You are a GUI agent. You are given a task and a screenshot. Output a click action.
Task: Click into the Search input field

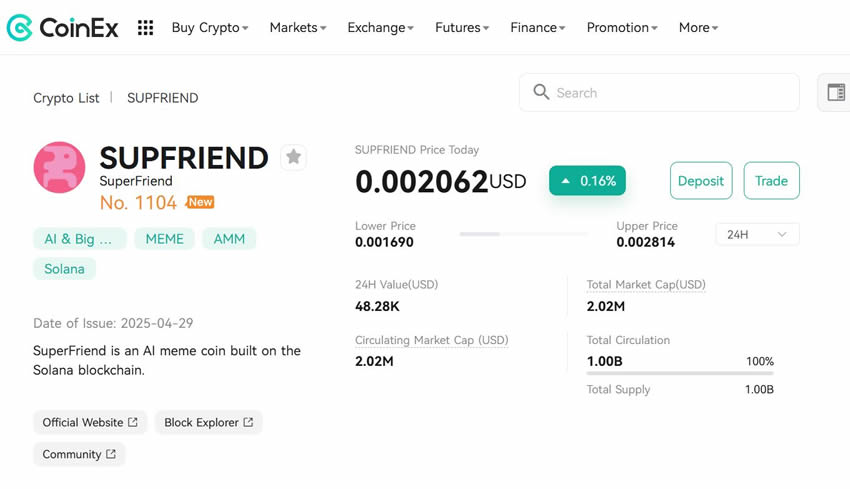(x=670, y=93)
